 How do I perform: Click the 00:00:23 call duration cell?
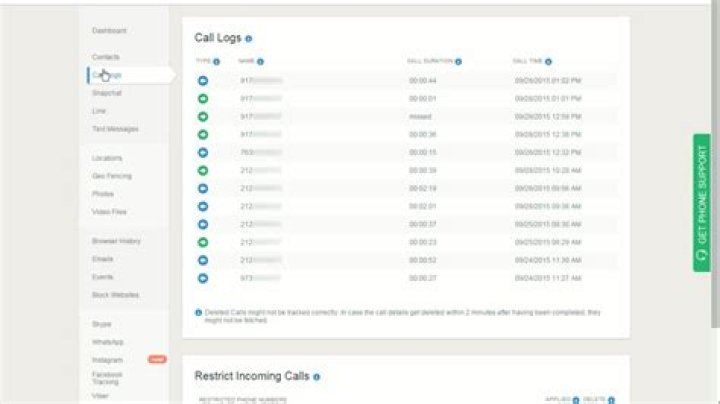coord(422,242)
